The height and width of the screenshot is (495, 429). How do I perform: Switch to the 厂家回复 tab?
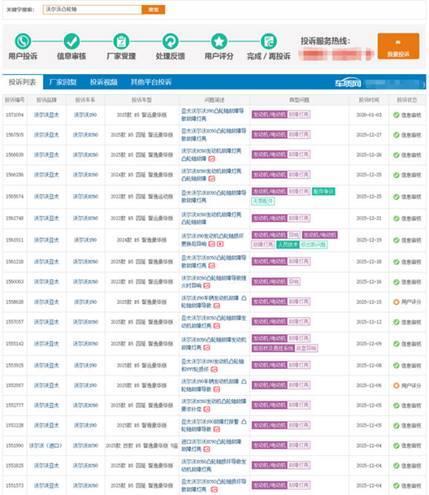pyautogui.click(x=63, y=82)
